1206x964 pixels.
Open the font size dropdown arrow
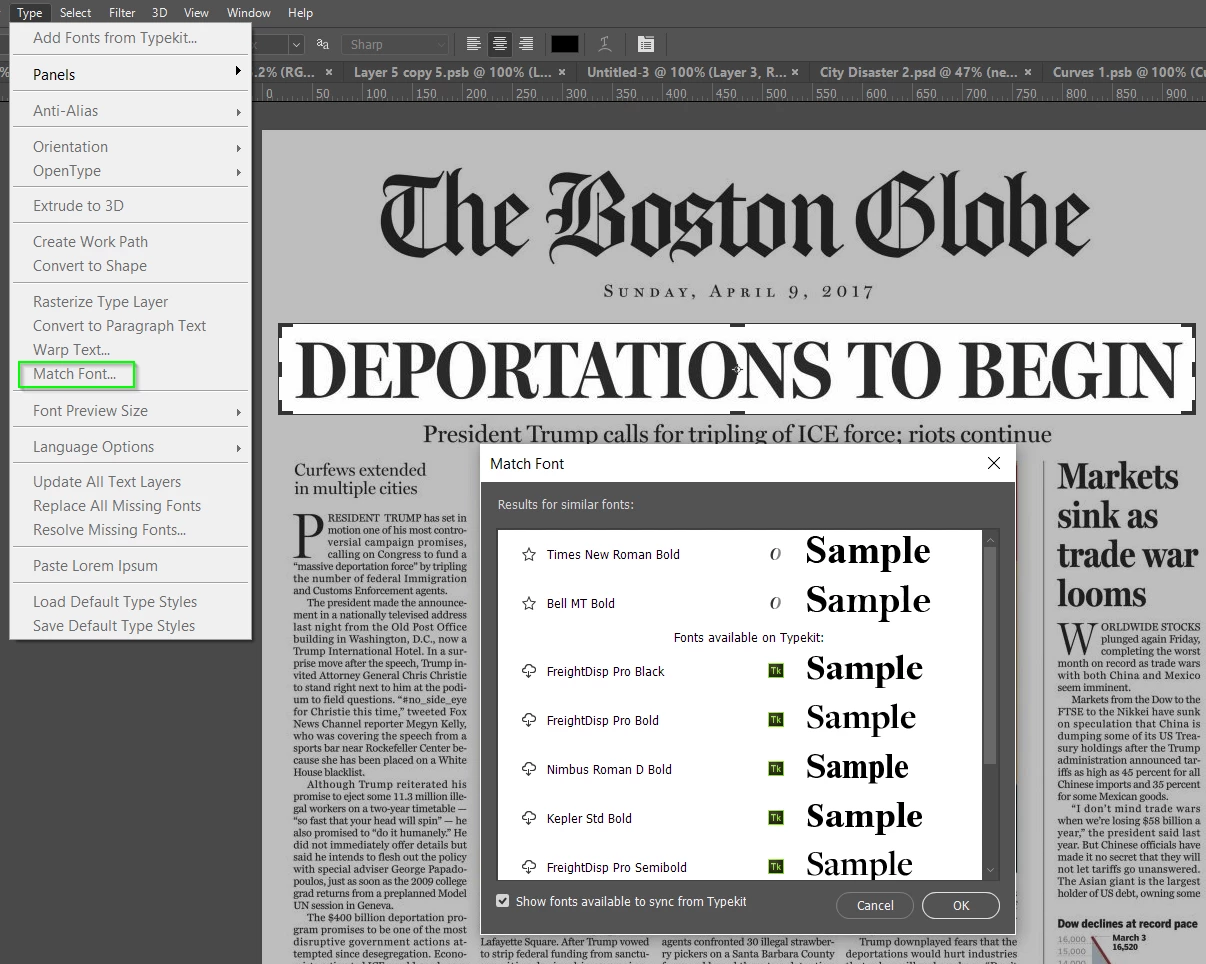point(296,44)
